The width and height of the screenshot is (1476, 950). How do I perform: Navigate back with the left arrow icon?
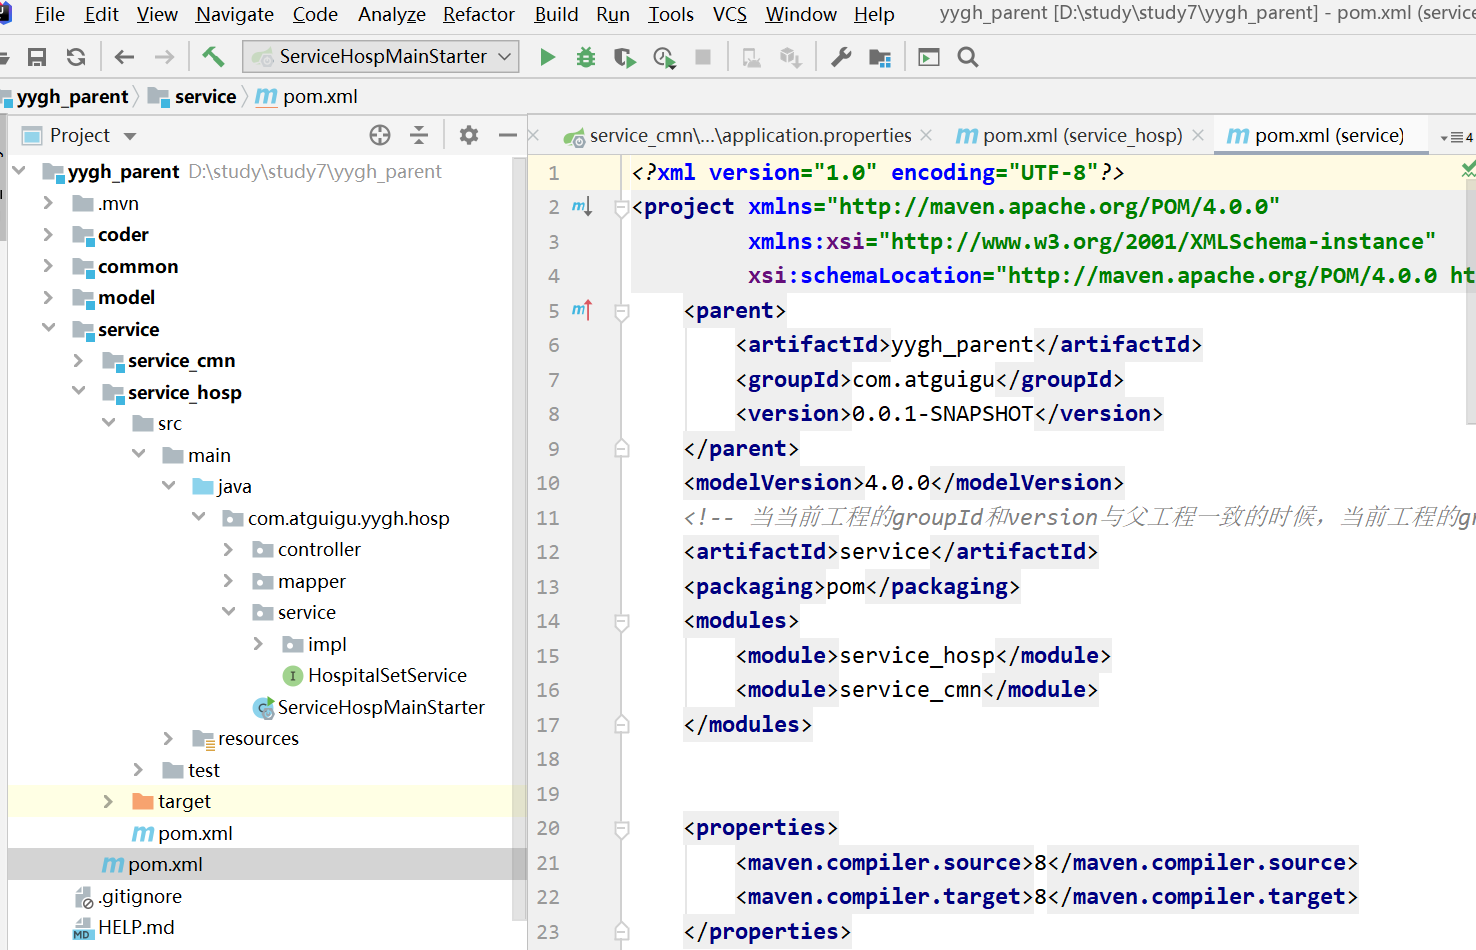124,57
